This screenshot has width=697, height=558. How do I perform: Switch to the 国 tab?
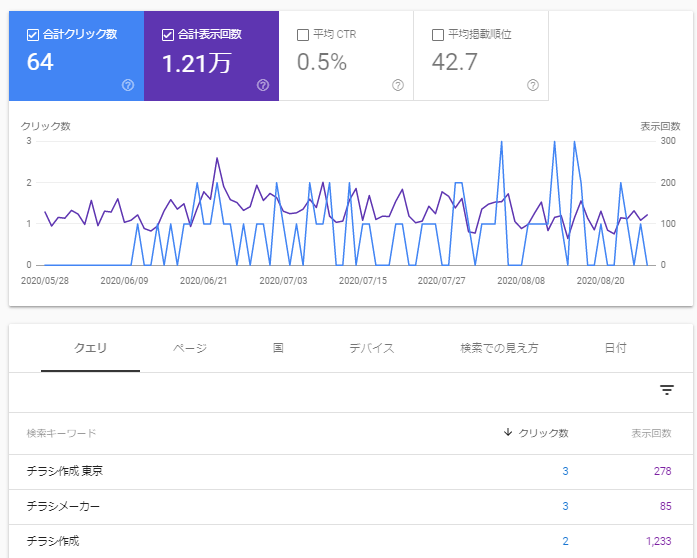278,348
